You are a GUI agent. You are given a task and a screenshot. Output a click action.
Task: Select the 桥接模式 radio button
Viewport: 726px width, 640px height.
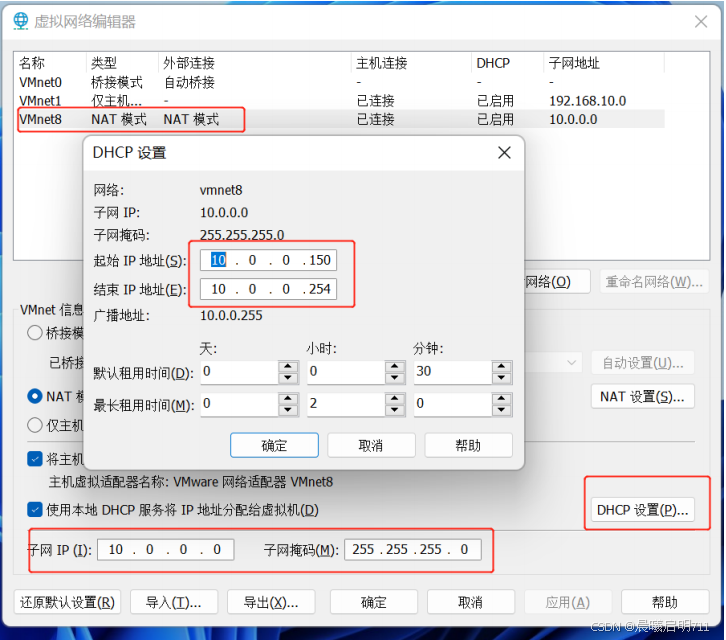tap(35, 333)
